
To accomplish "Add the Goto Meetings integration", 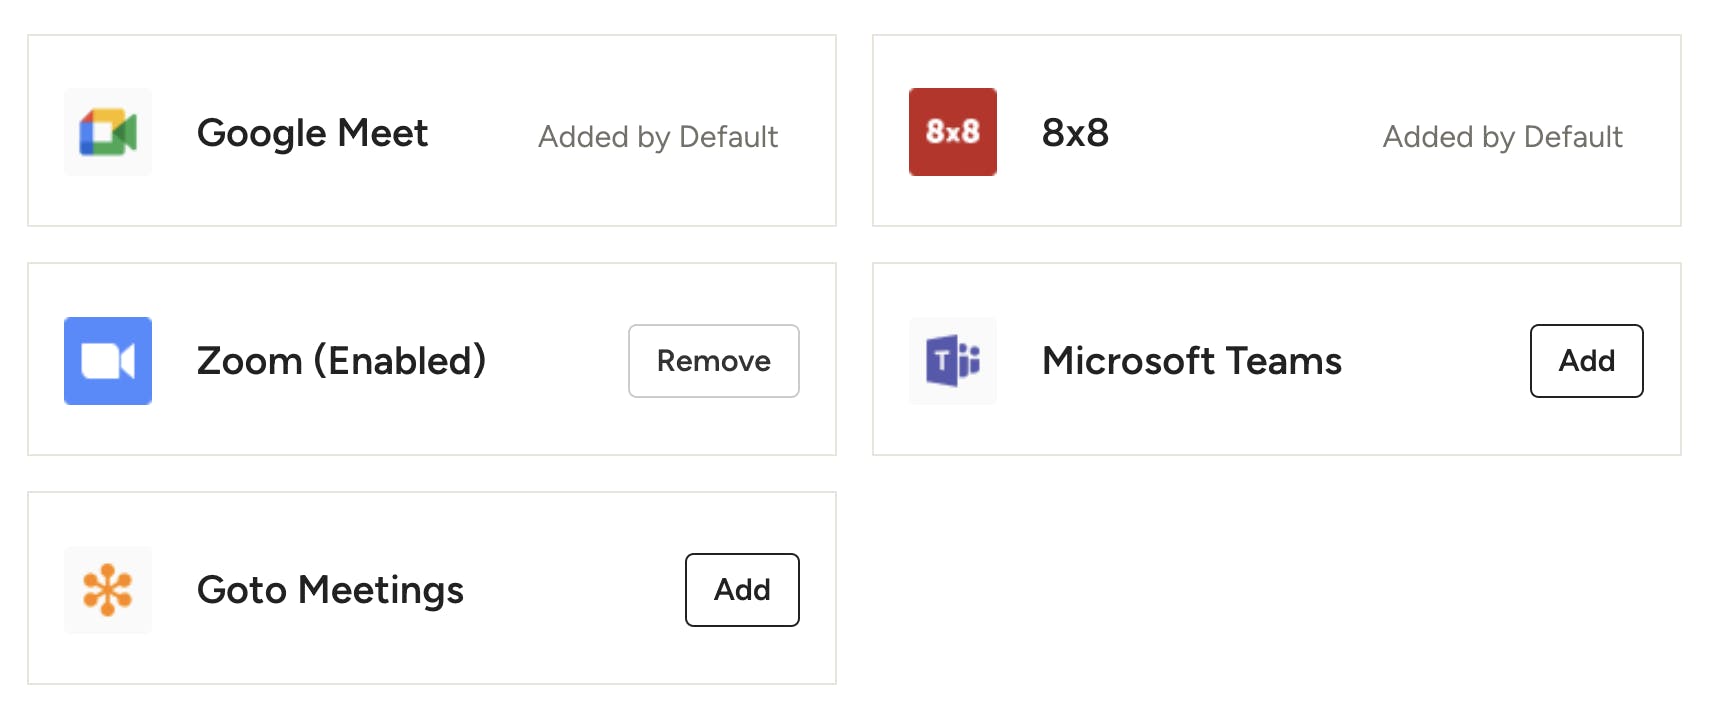I will (742, 590).
